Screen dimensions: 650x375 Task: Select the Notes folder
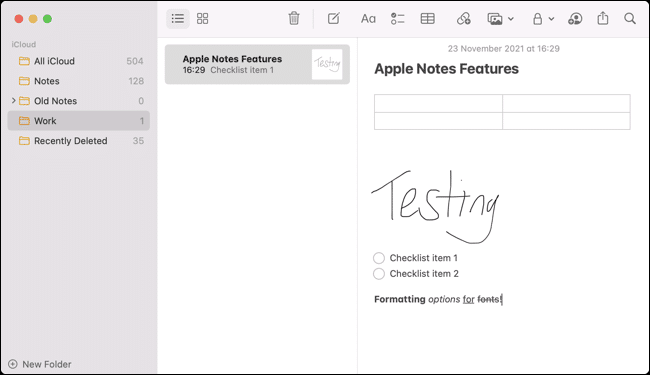point(79,81)
